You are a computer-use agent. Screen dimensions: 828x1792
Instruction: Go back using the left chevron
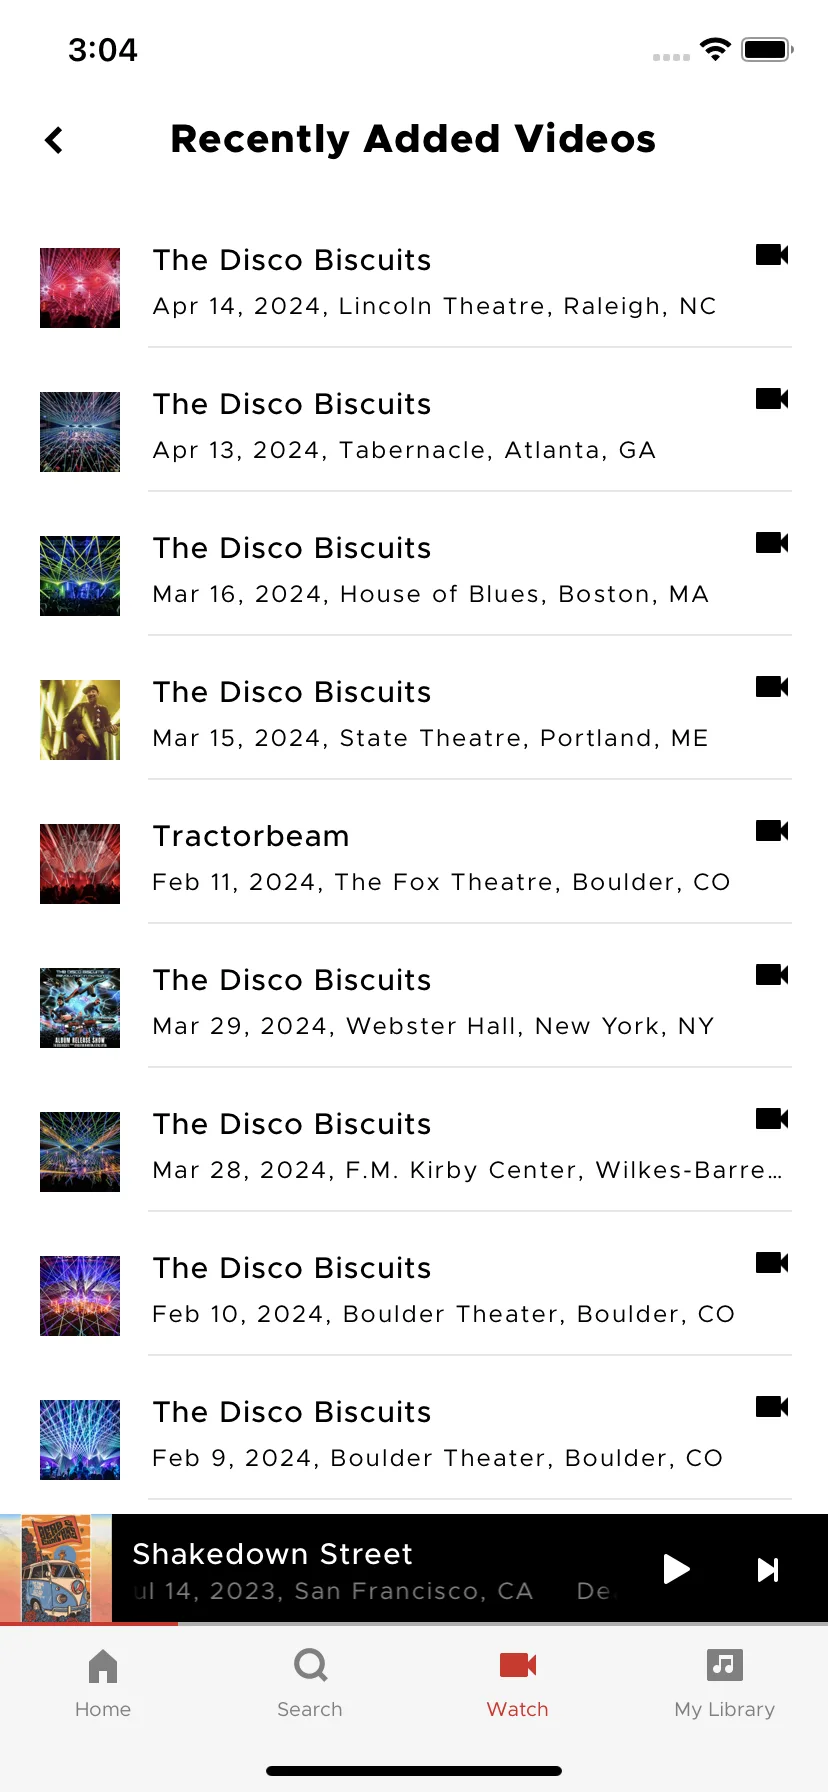click(x=54, y=140)
